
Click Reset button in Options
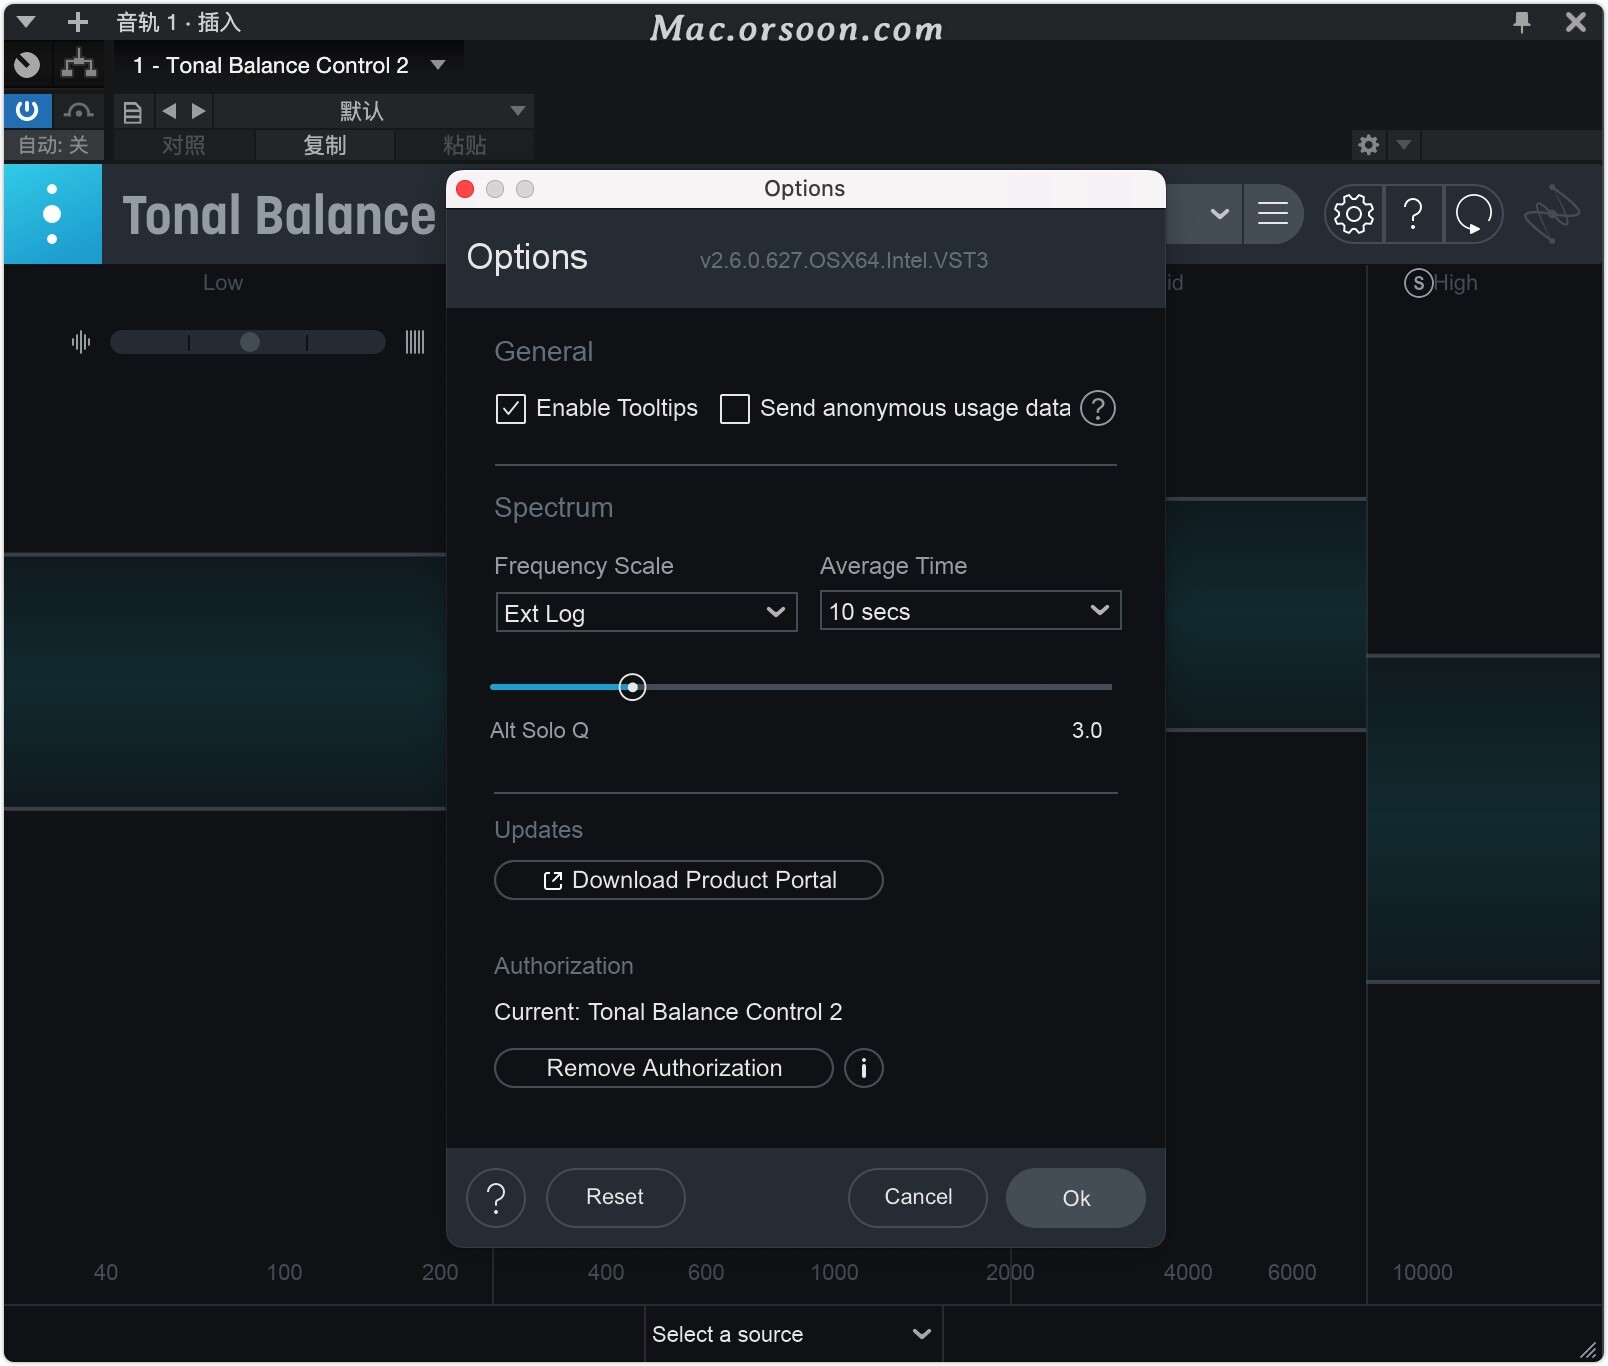pyautogui.click(x=616, y=1198)
